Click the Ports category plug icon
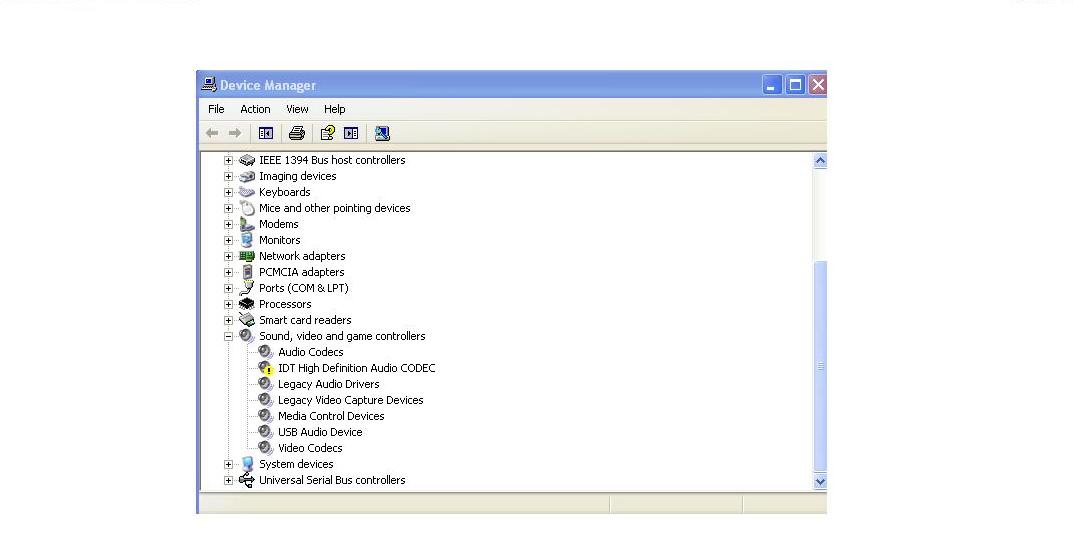This screenshot has height=557, width=1073. coord(247,288)
